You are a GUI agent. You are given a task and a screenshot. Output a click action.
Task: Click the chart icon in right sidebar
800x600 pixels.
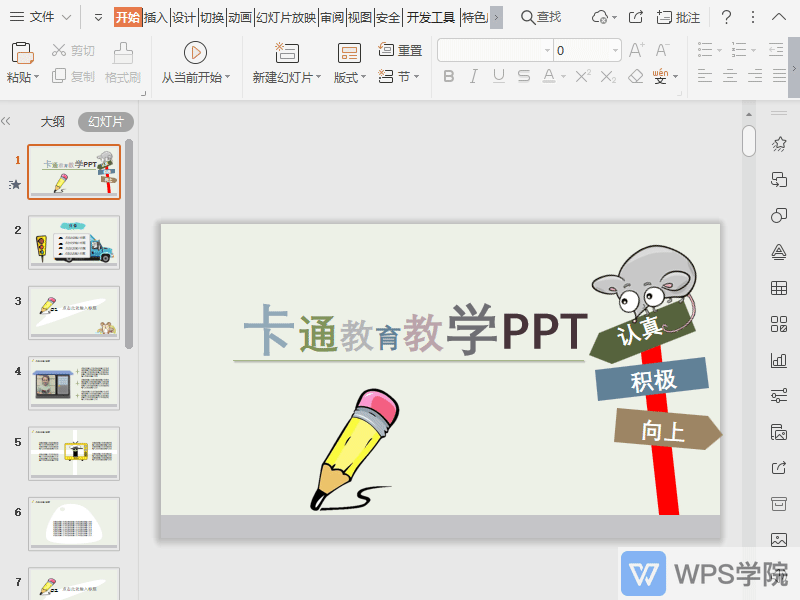778,360
